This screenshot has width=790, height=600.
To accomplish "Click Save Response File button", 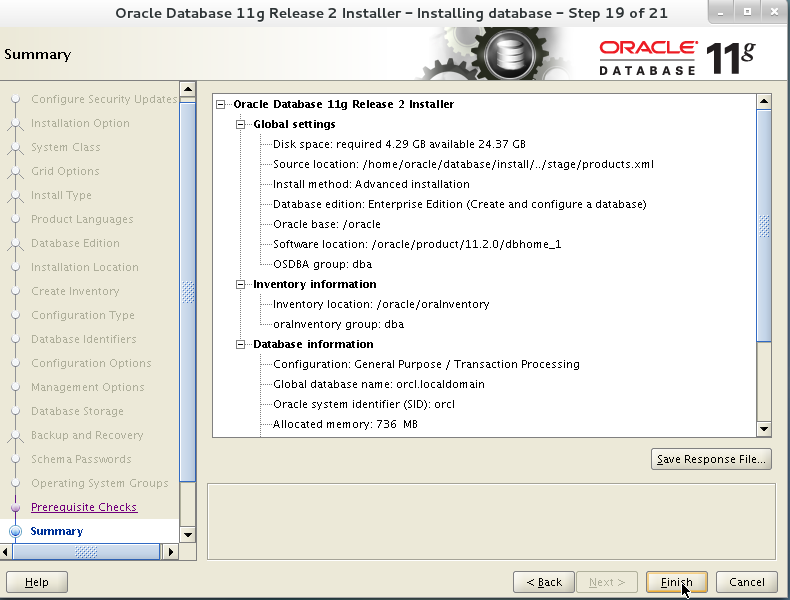I will (711, 459).
